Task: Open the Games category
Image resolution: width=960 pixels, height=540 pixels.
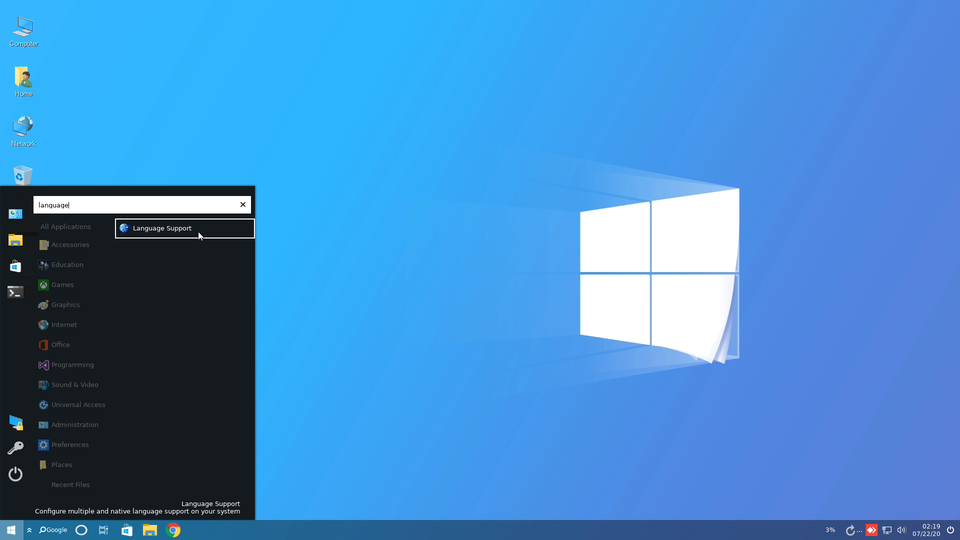Action: (56, 285)
